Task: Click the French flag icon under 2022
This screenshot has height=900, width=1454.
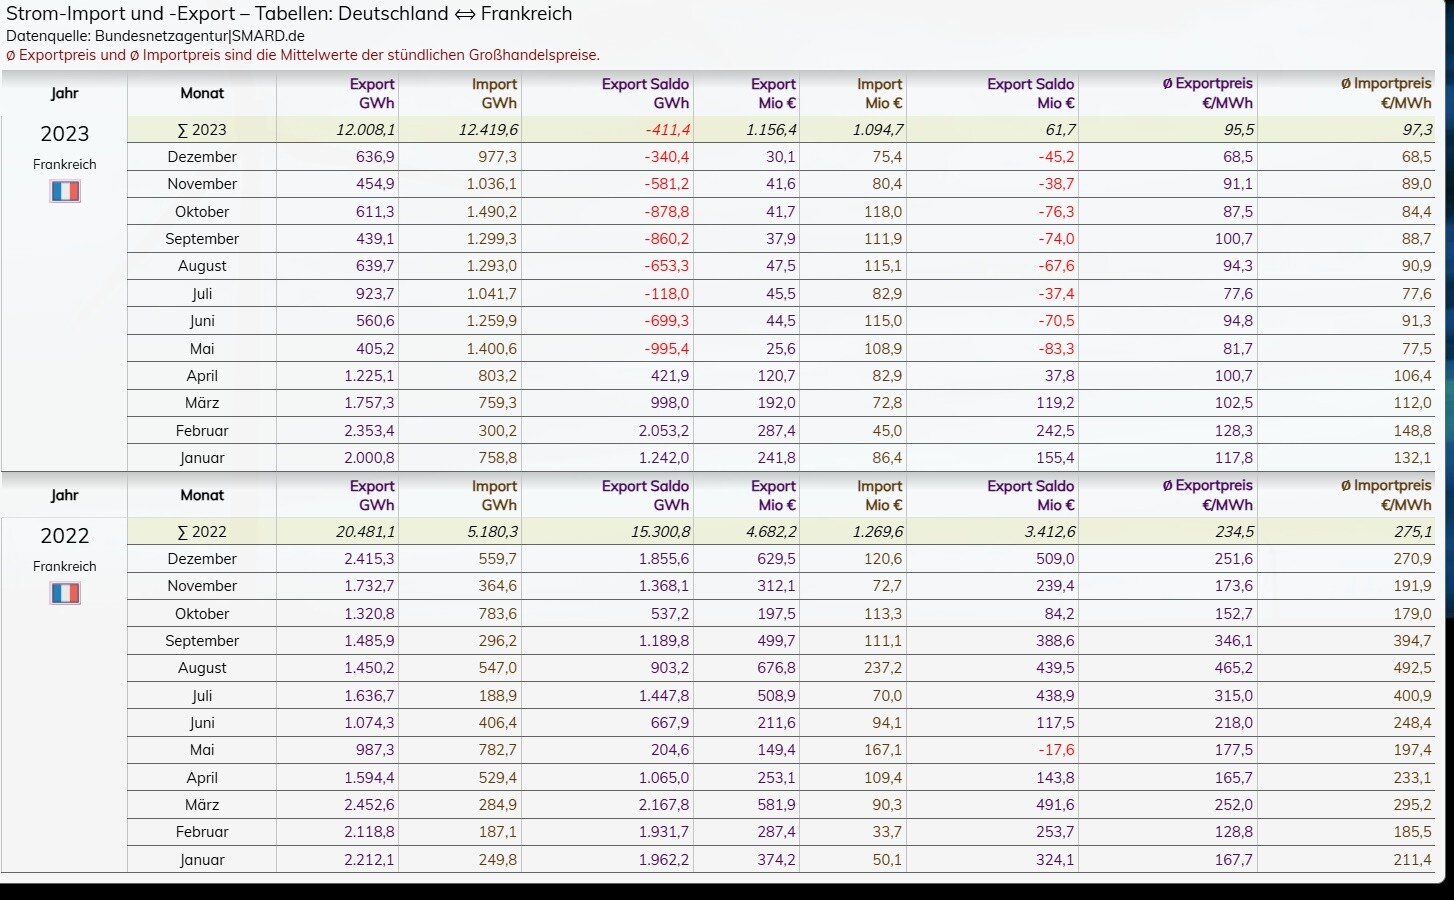Action: pos(65,593)
